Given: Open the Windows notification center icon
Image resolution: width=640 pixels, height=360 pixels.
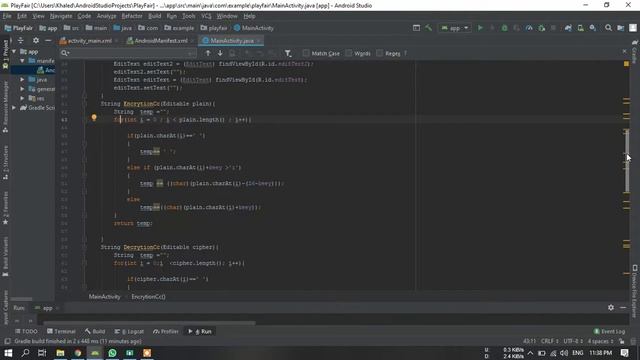Looking at the screenshot, I should (624, 353).
